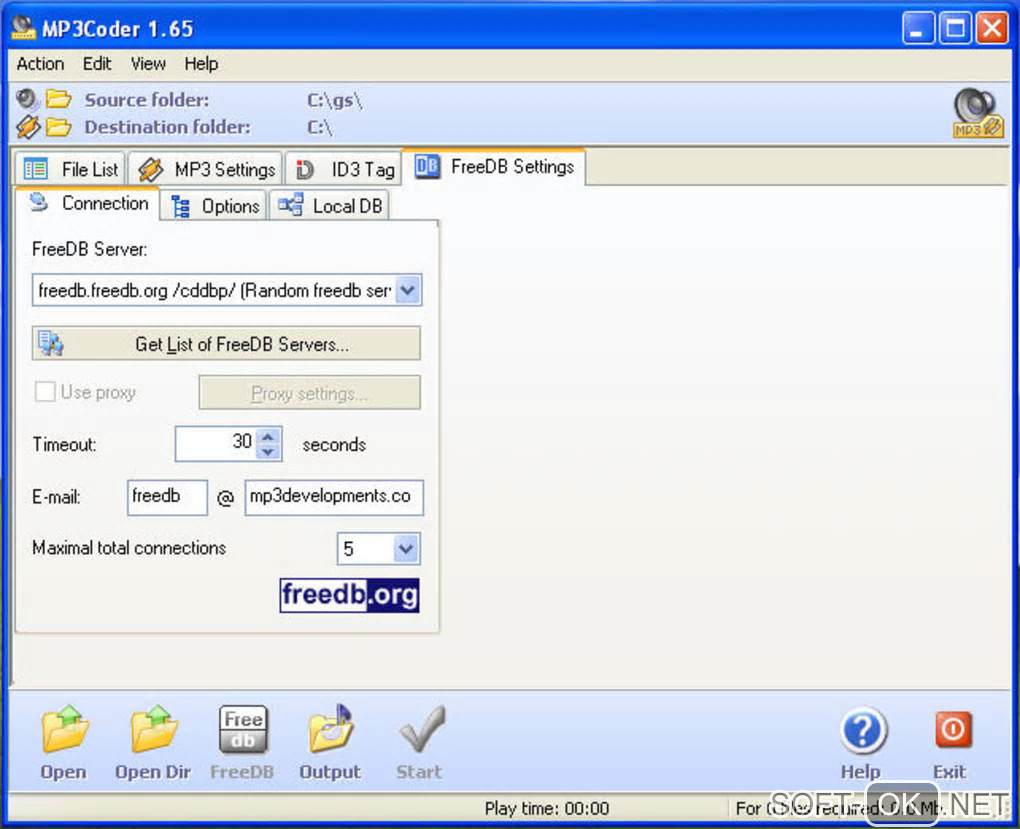1020x829 pixels.
Task: Click the Open Dir folder icon
Action: [153, 729]
